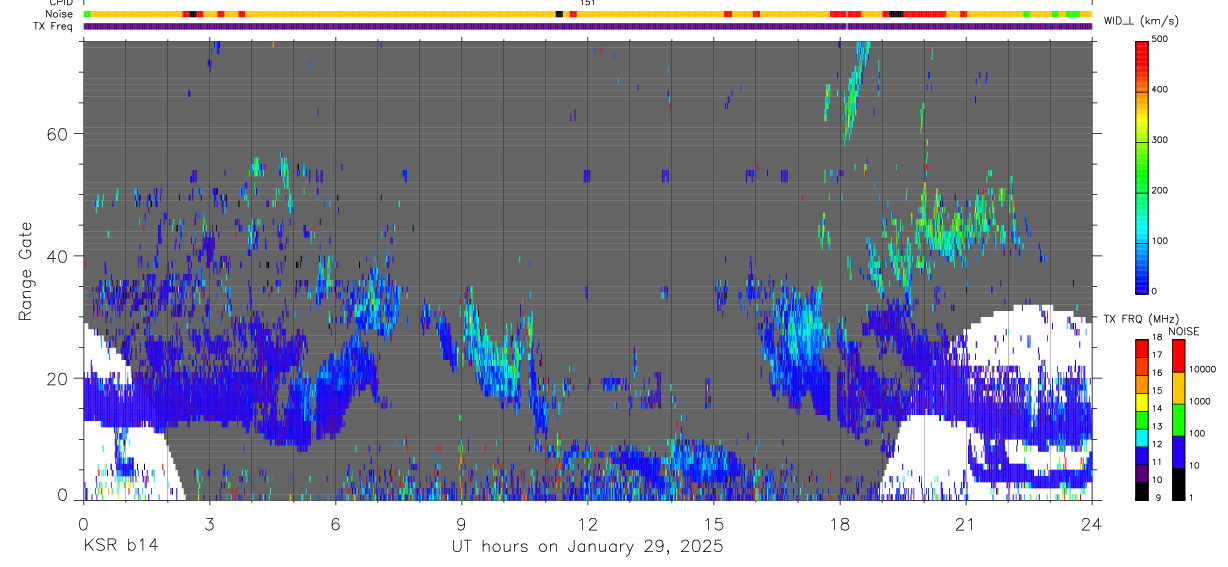This screenshot has height=567, width=1228.
Task: Click the '10000' label on NOISE scale
Action: [1201, 370]
